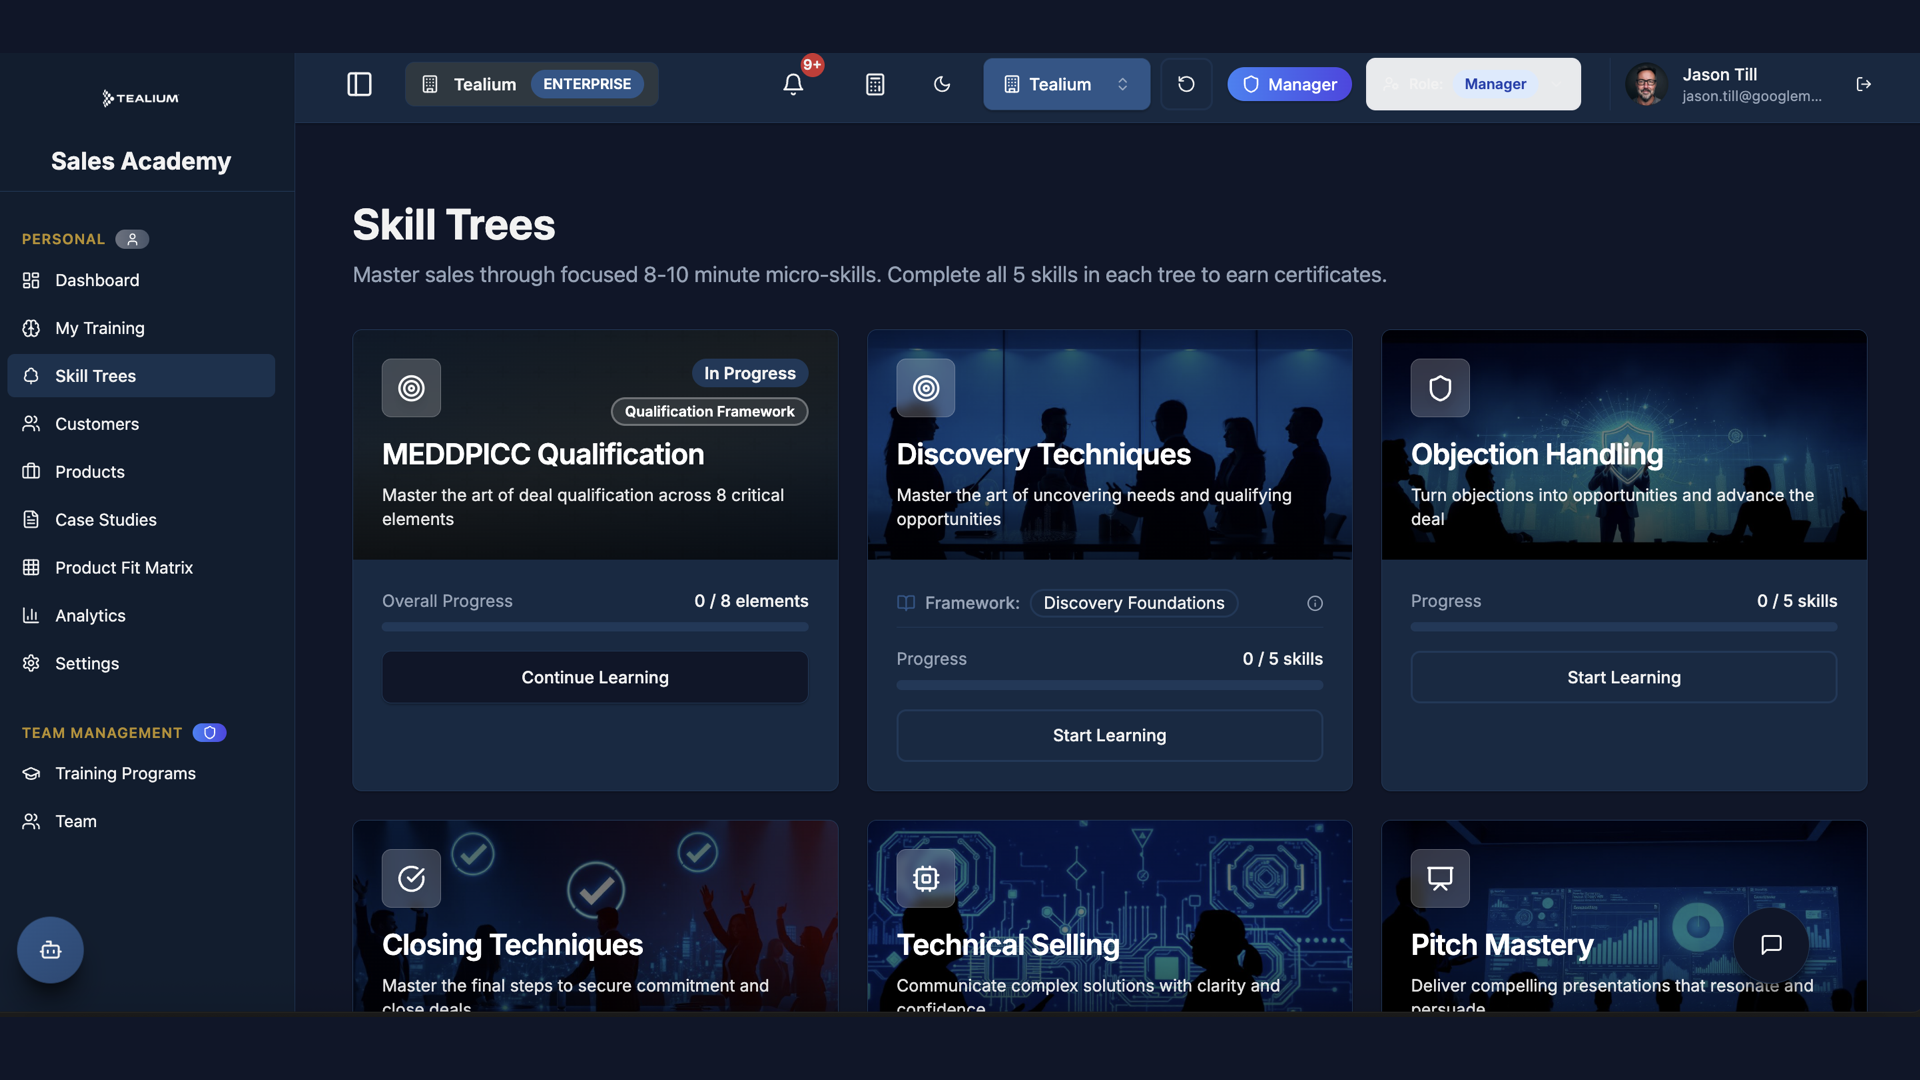Click the Analytics bar chart icon

pyautogui.click(x=31, y=616)
